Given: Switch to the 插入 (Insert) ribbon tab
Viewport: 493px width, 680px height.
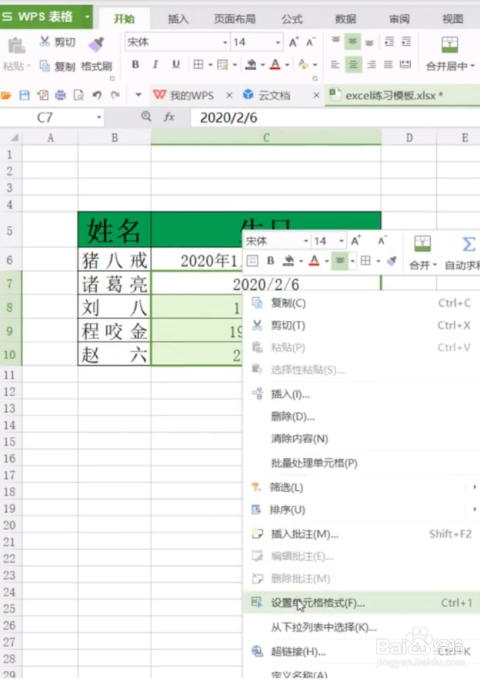Looking at the screenshot, I should coord(178,19).
